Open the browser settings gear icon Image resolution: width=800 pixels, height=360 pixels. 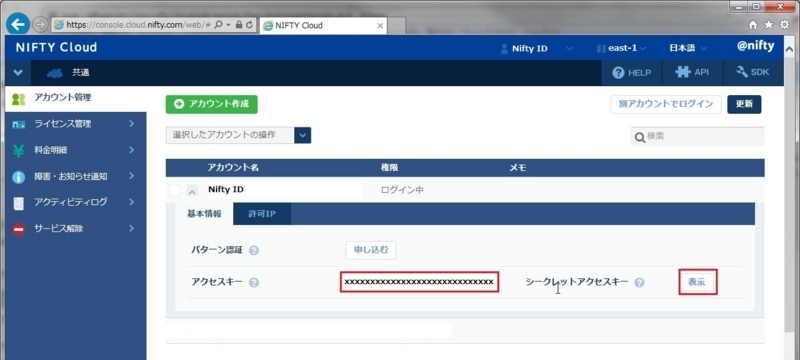785,24
